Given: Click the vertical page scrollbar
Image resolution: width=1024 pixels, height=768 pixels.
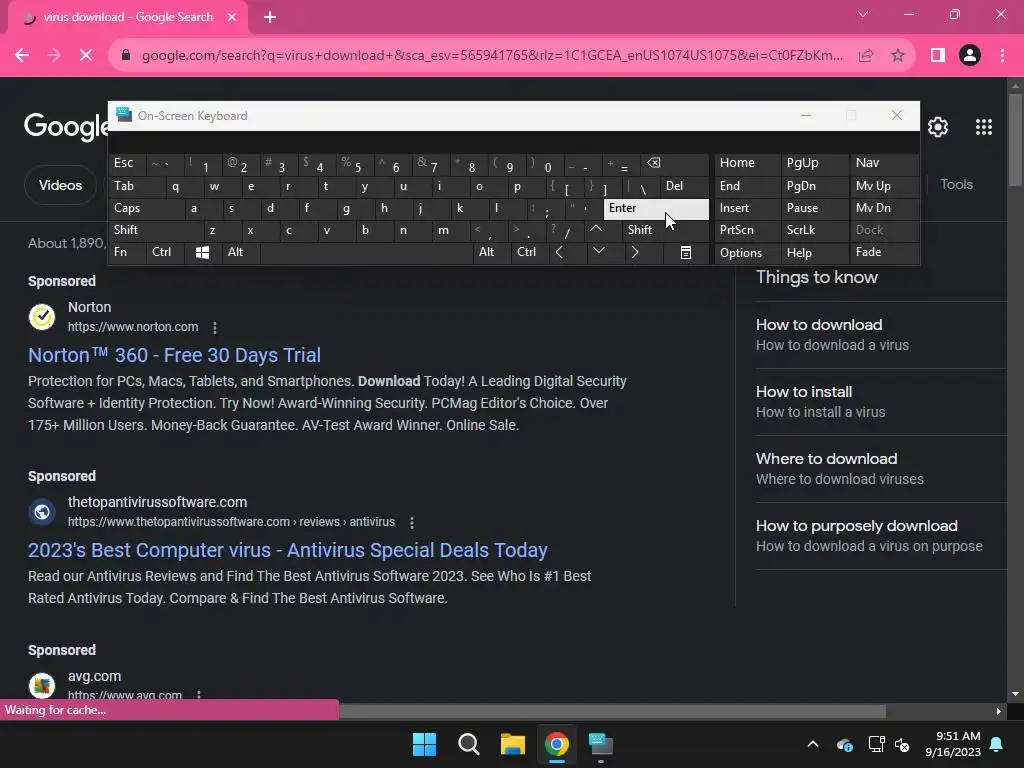Looking at the screenshot, I should pos(1015,140).
